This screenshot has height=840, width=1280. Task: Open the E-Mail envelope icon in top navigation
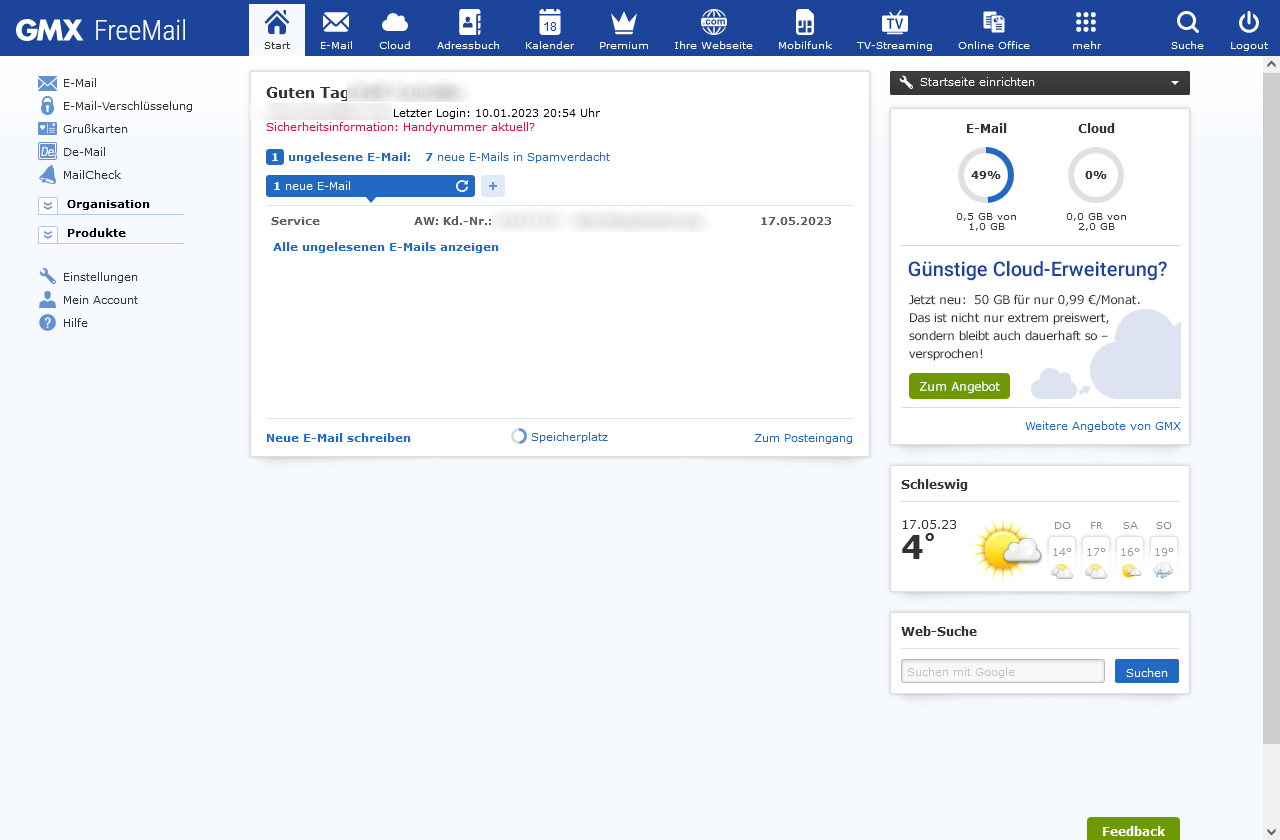pyautogui.click(x=336, y=30)
